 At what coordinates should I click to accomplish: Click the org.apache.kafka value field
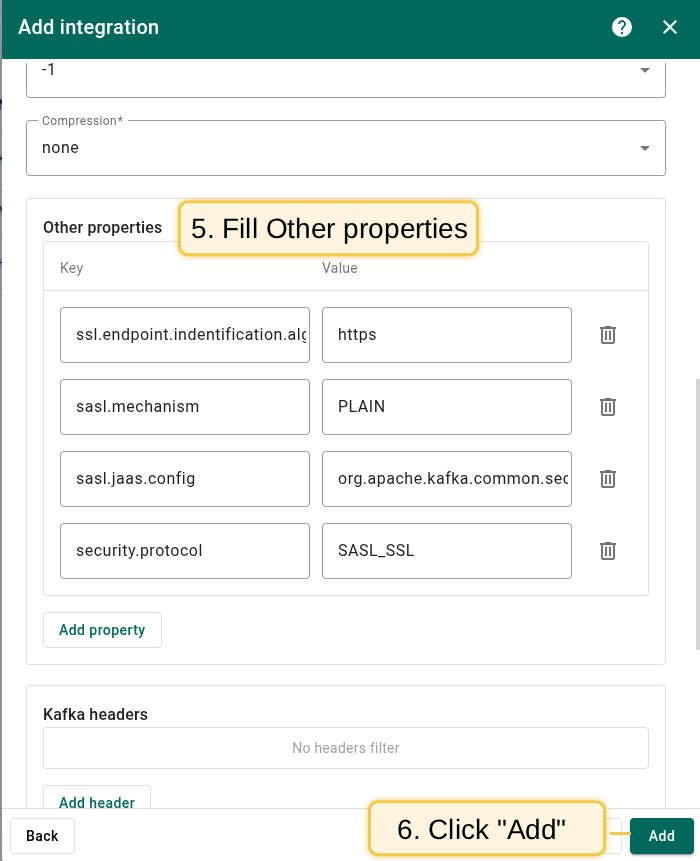pos(446,479)
